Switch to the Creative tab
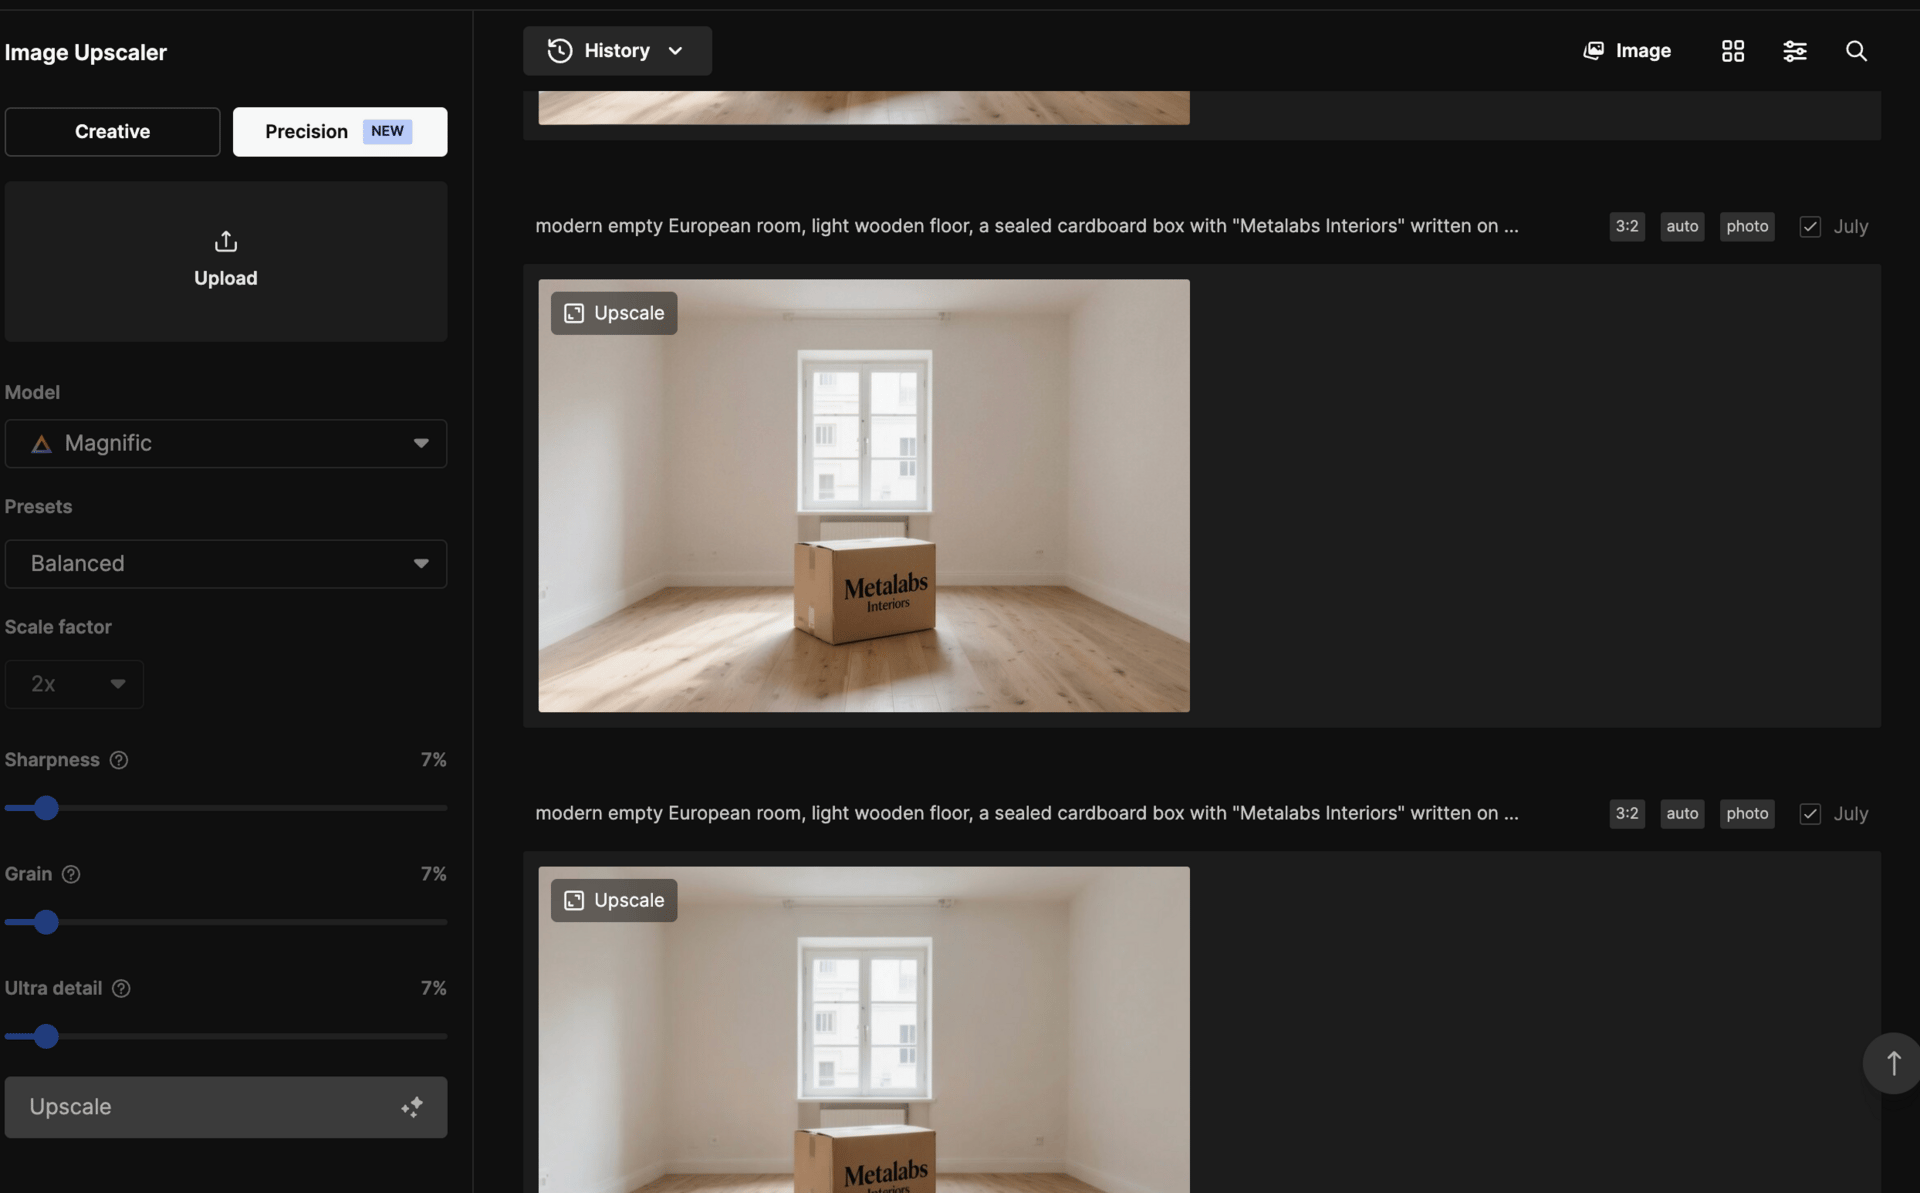 tap(112, 132)
